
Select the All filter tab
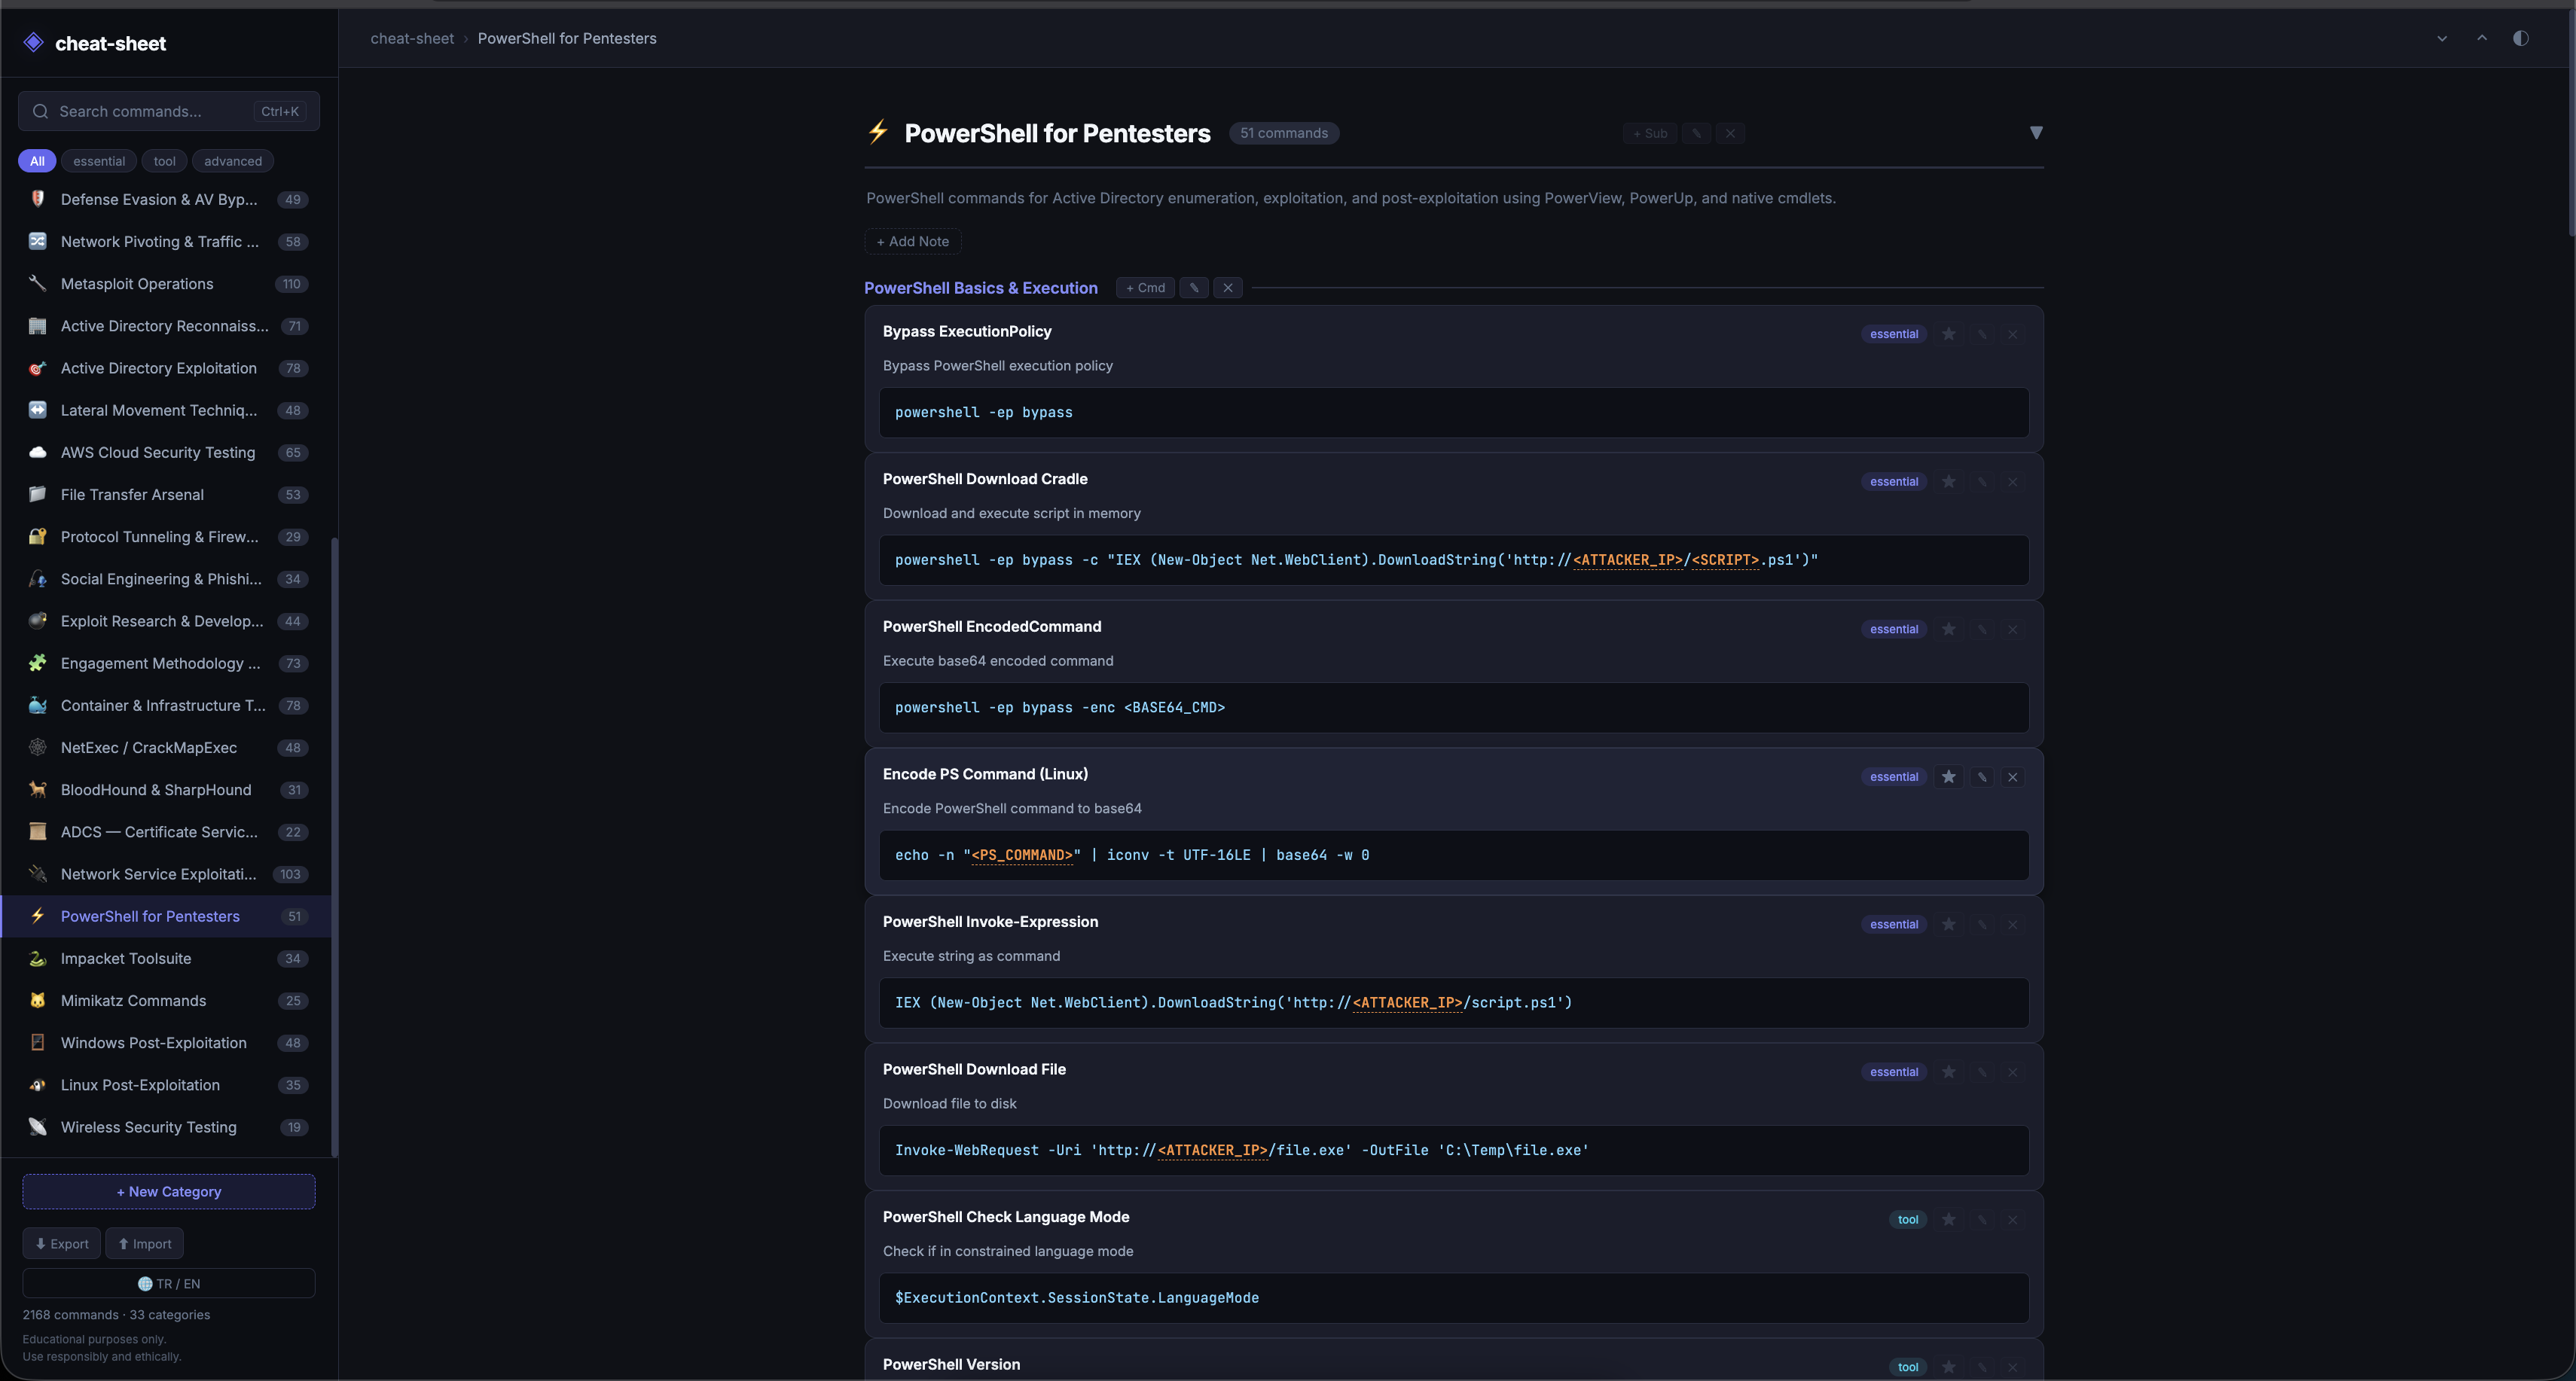point(37,161)
